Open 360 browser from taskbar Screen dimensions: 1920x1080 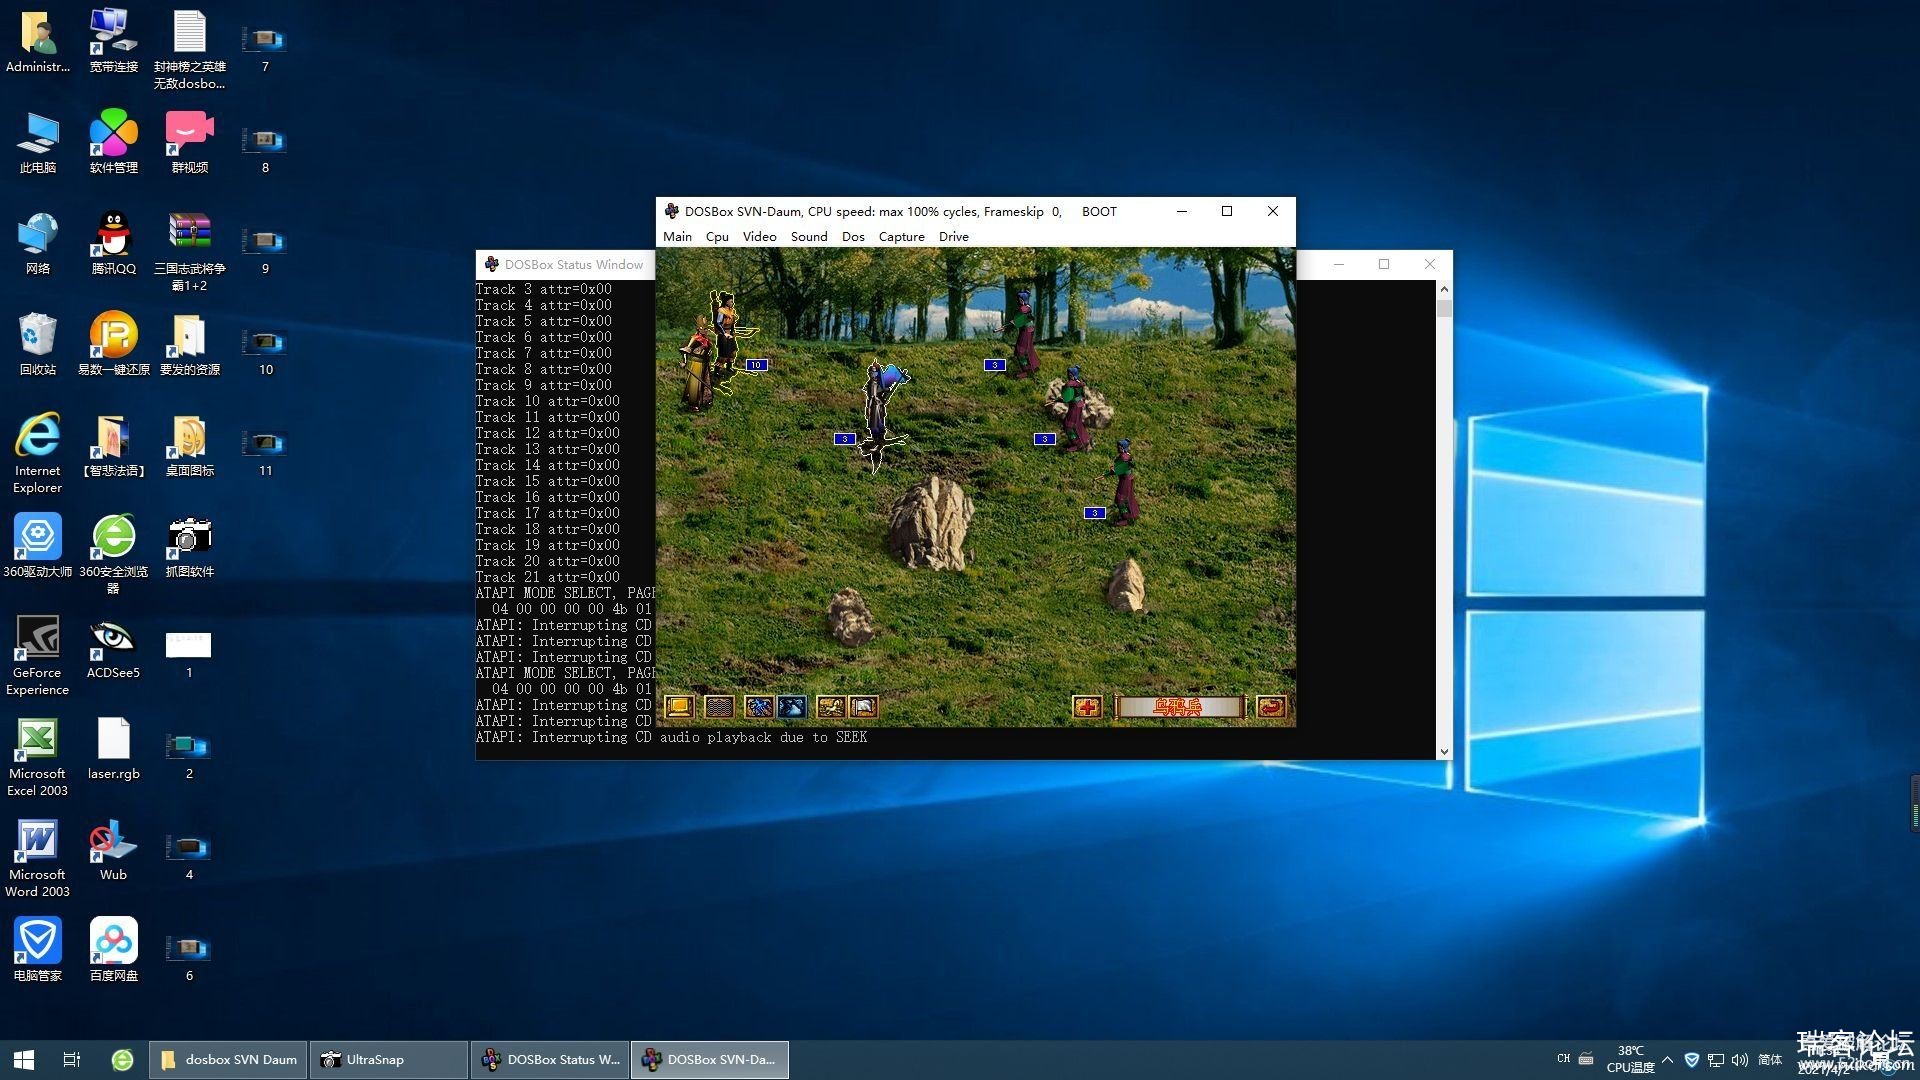click(122, 1060)
